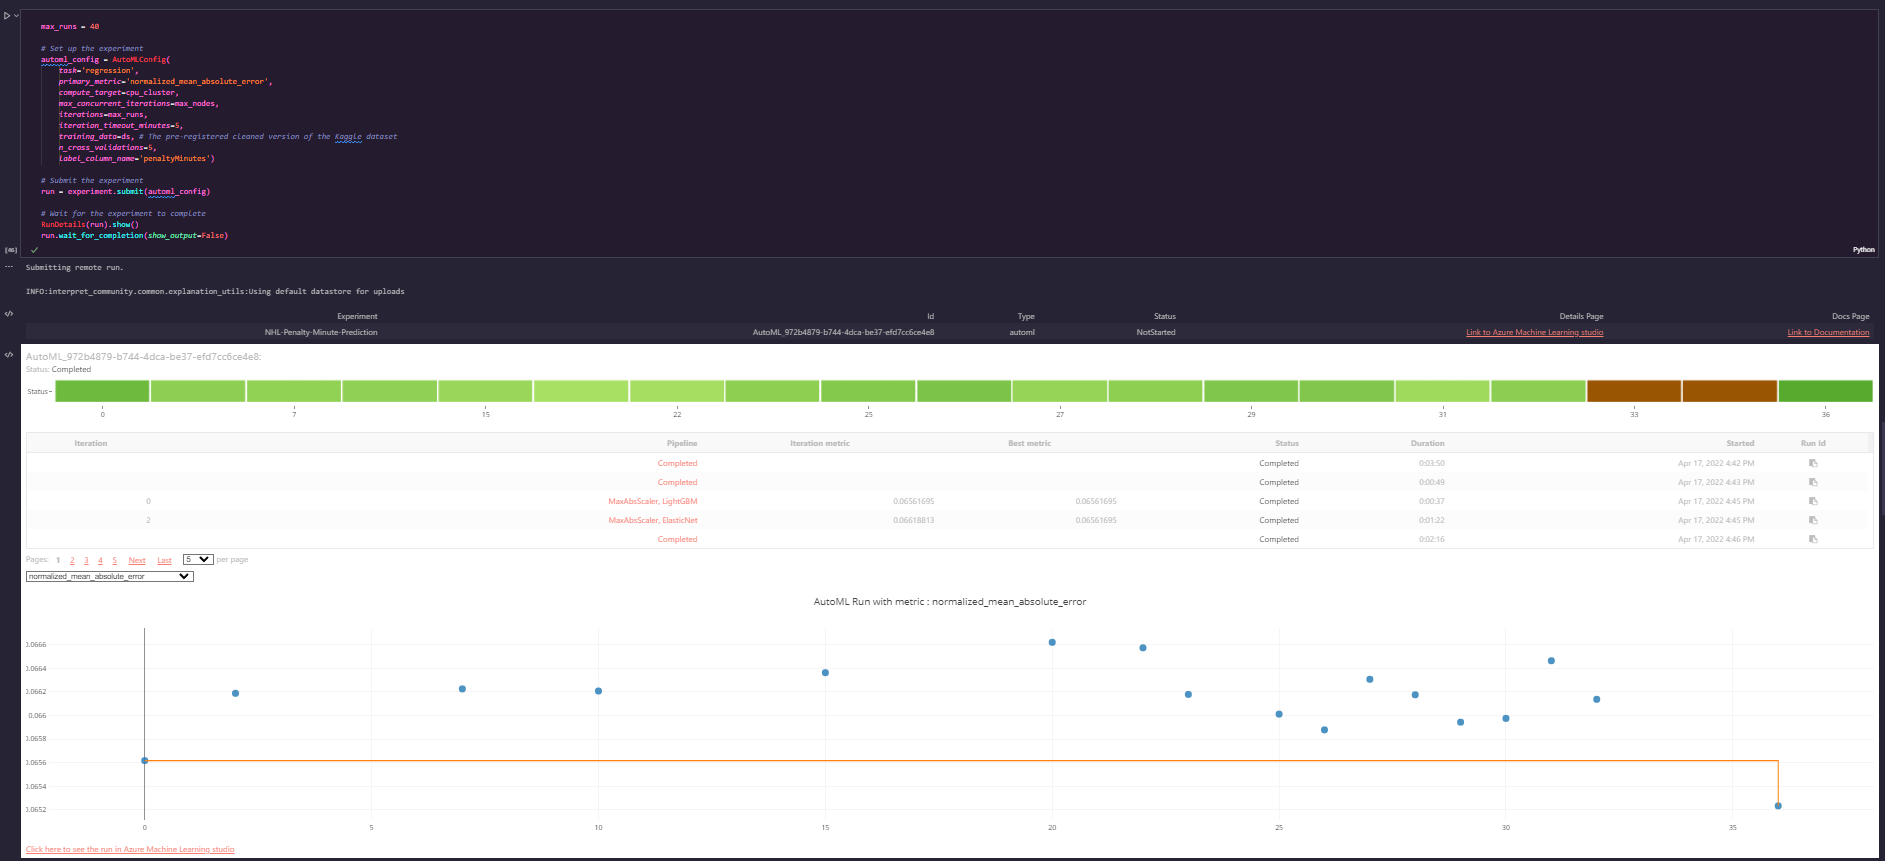Open Link to Documentation
This screenshot has width=1885, height=861.
point(1828,332)
